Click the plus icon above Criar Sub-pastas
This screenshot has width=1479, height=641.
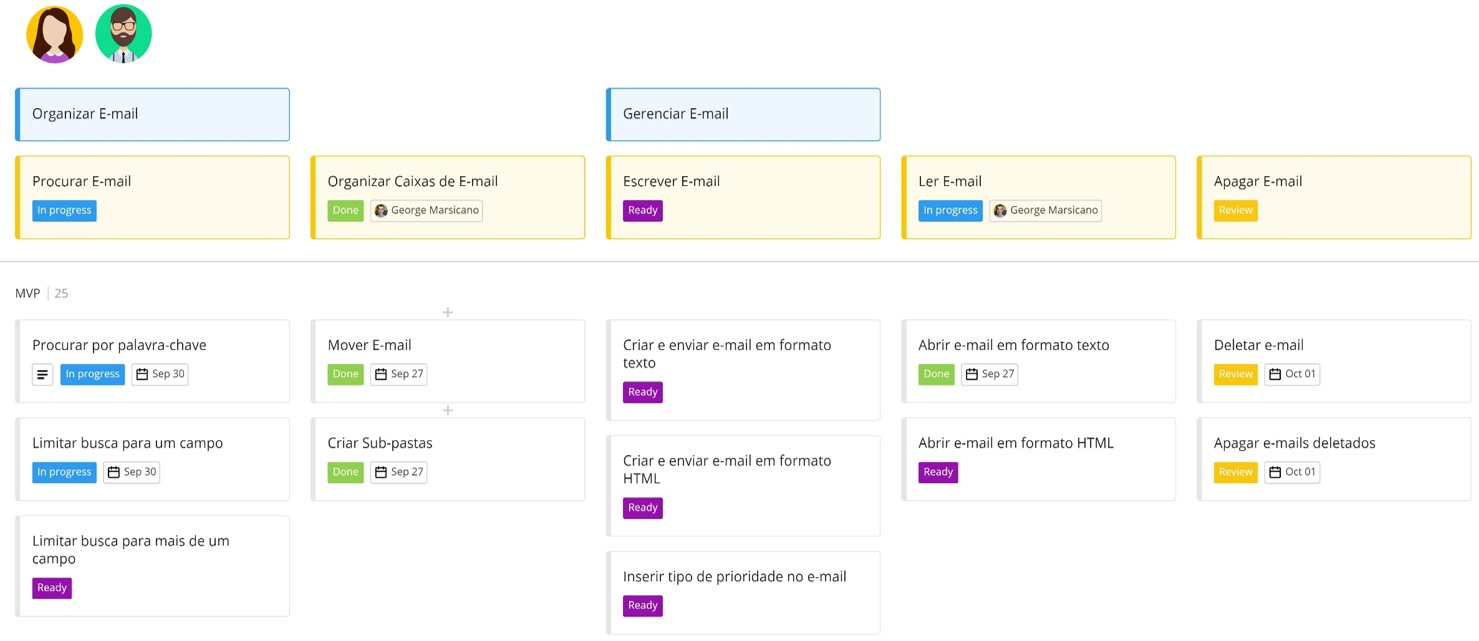[x=448, y=411]
